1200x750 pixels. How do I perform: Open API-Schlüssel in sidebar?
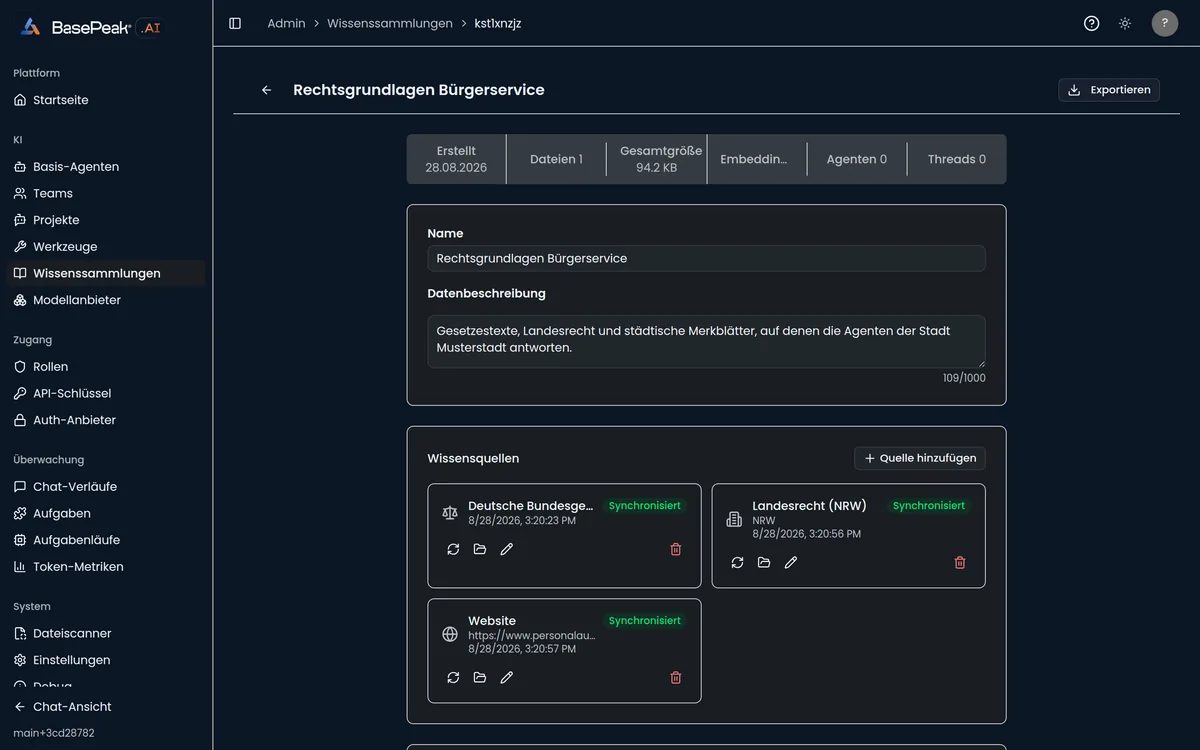tap(106, 393)
